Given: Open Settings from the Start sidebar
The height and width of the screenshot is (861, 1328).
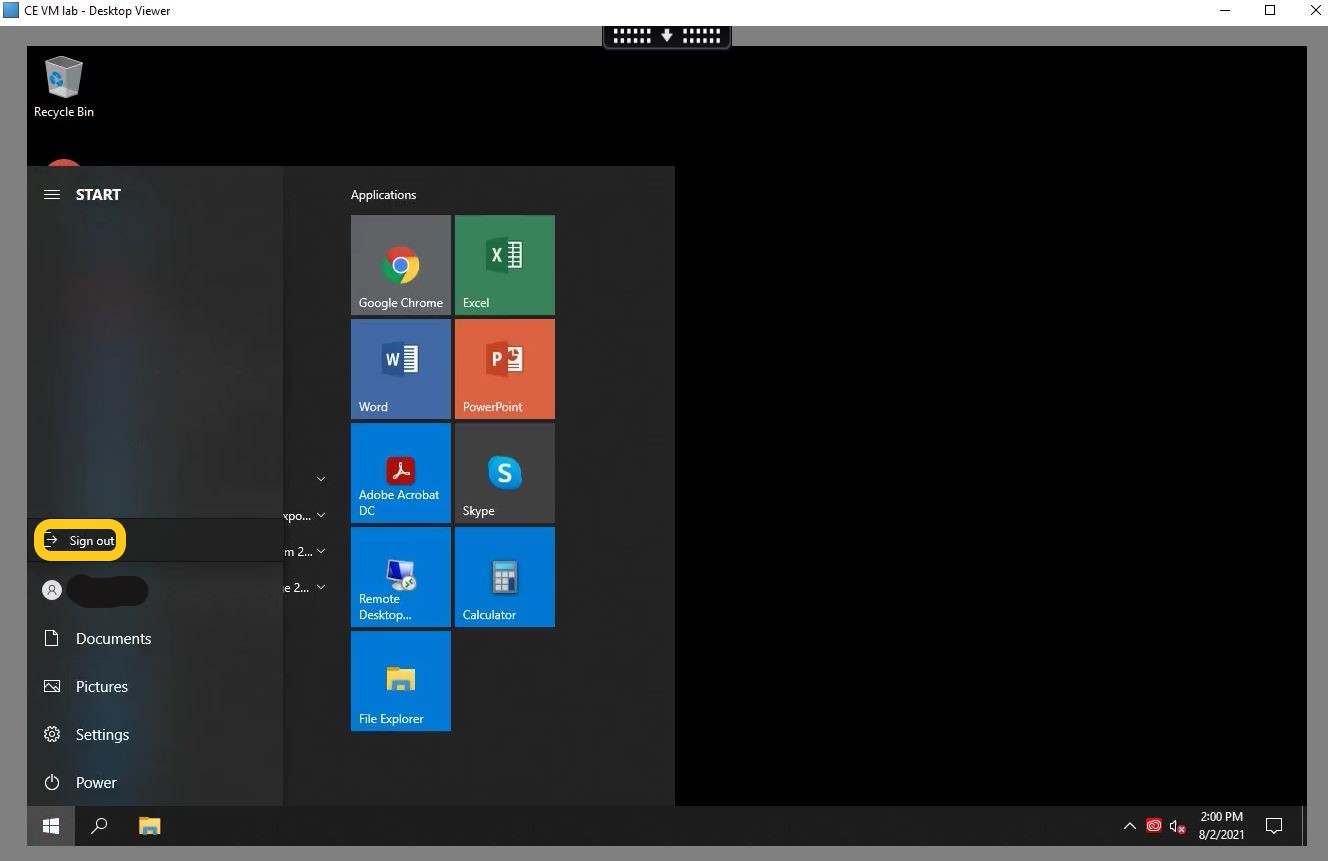Looking at the screenshot, I should 155,734.
